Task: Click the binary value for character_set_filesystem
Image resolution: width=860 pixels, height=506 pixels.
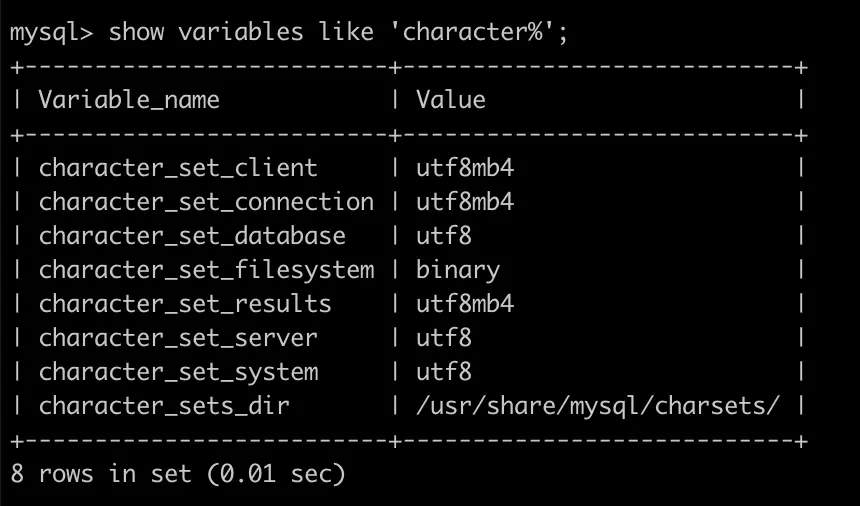Action: coord(458,270)
